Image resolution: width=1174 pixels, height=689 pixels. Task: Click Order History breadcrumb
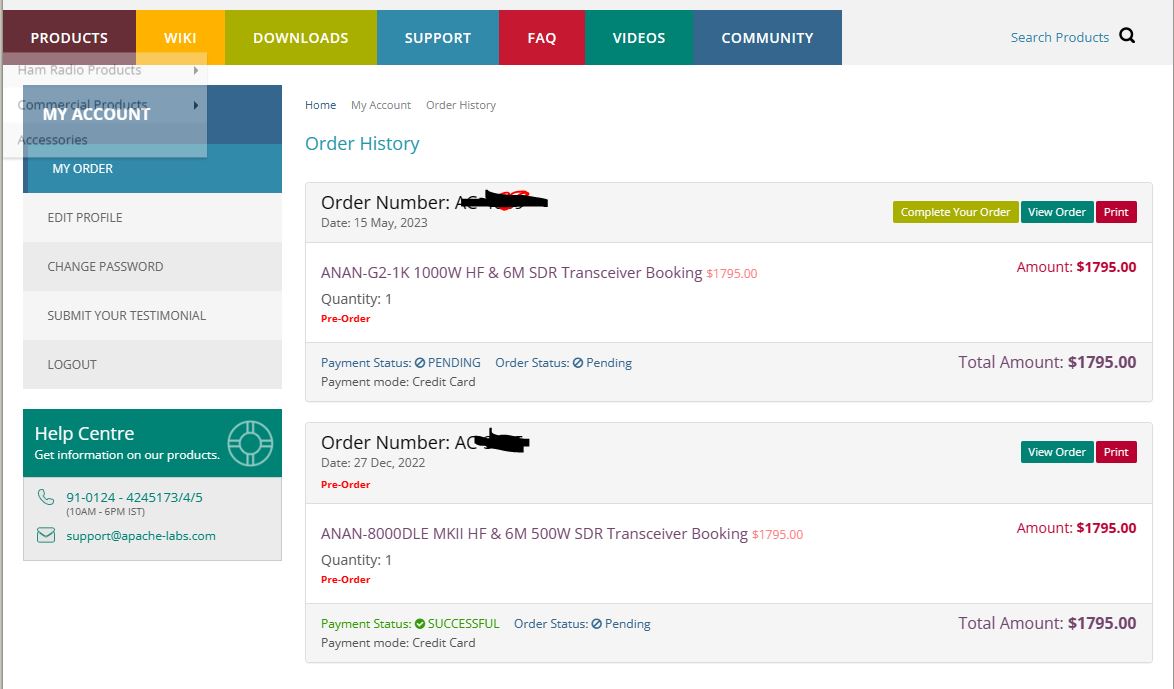pos(461,105)
